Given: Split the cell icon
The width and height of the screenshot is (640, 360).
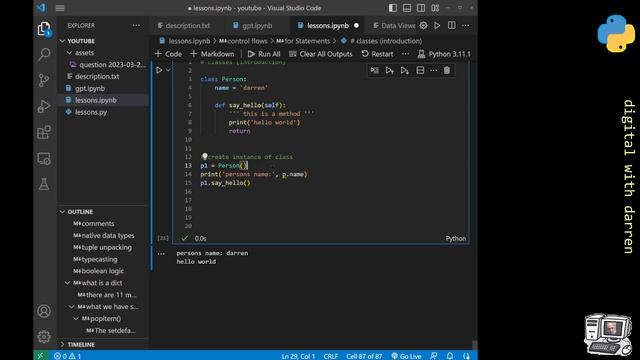Looking at the screenshot, I should click(420, 71).
